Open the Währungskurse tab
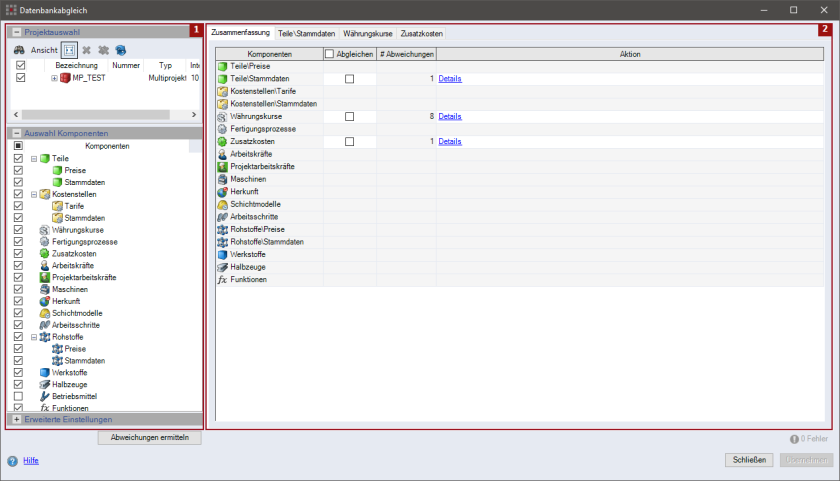 (x=368, y=34)
